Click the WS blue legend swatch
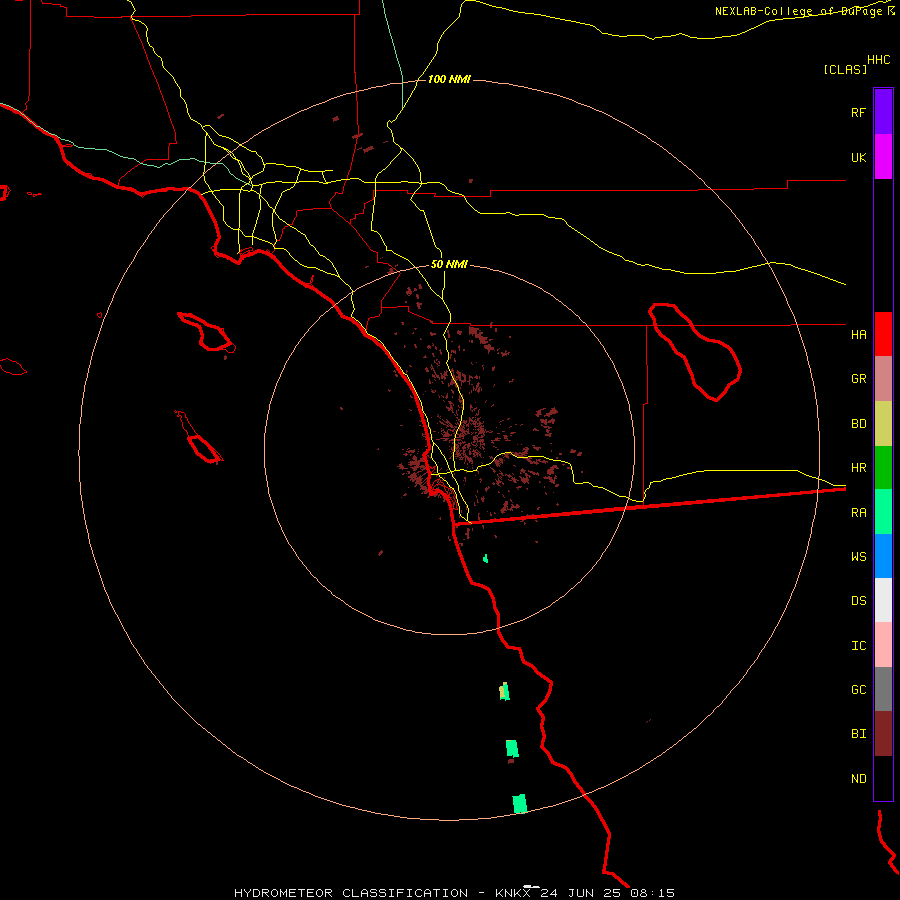 click(883, 556)
